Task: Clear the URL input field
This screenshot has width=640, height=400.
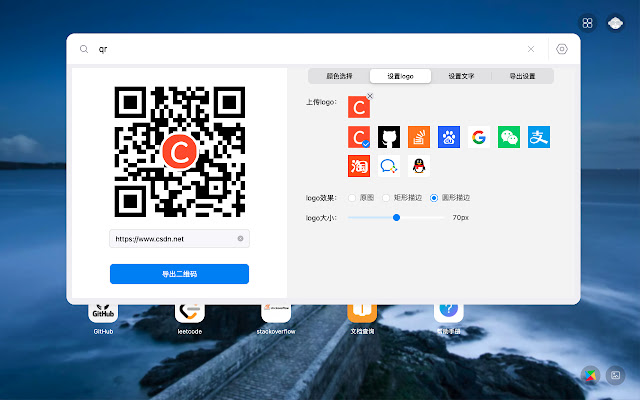Action: point(240,238)
